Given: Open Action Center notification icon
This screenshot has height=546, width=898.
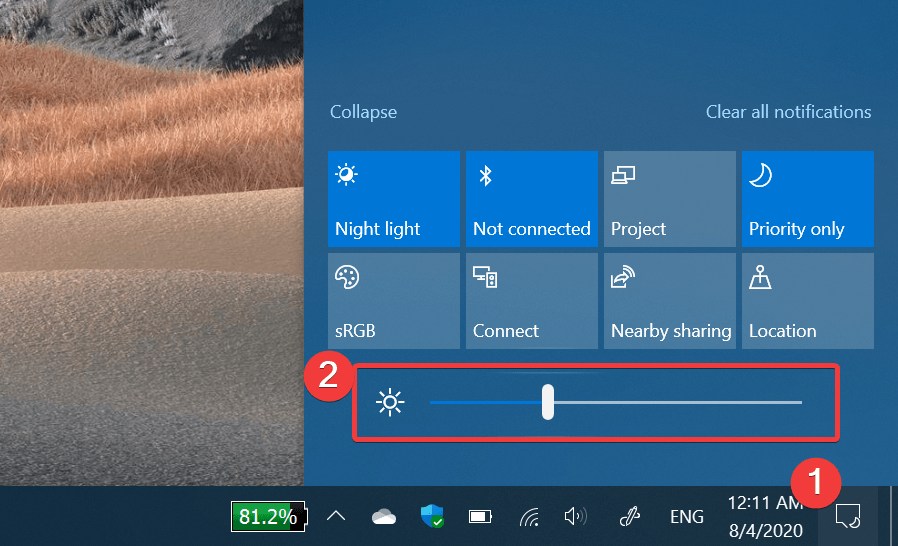Looking at the screenshot, I should click(x=848, y=516).
